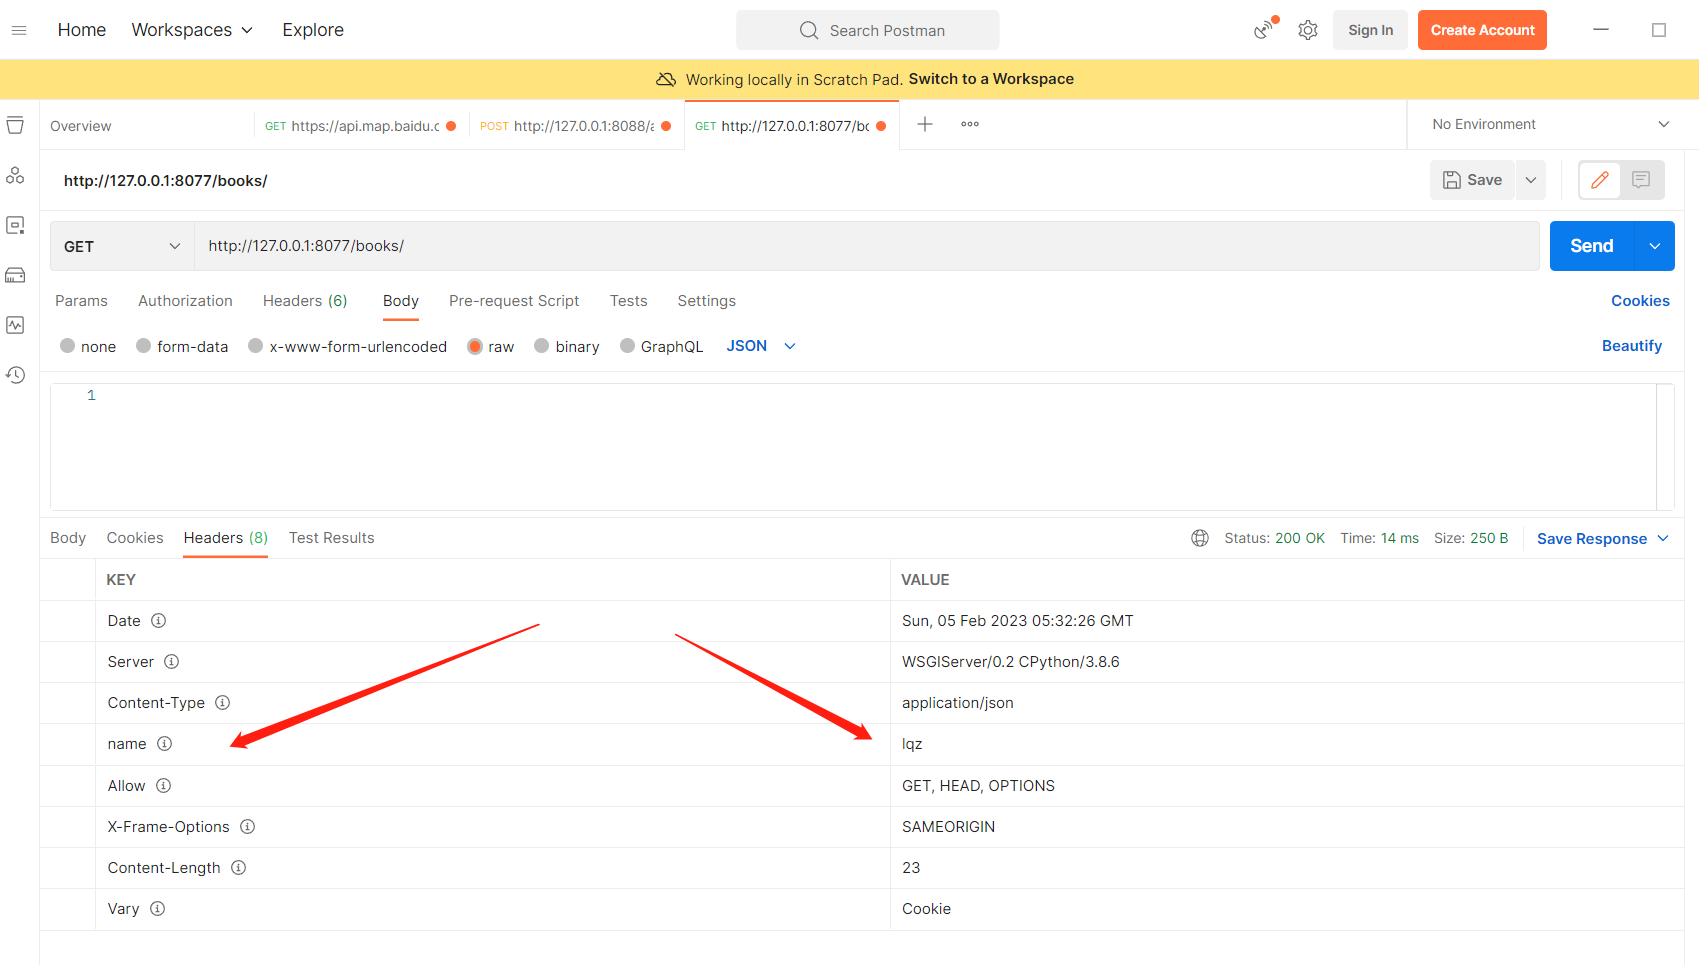The width and height of the screenshot is (1699, 965).
Task: Click the satellite capture requests icon
Action: coord(1266,29)
